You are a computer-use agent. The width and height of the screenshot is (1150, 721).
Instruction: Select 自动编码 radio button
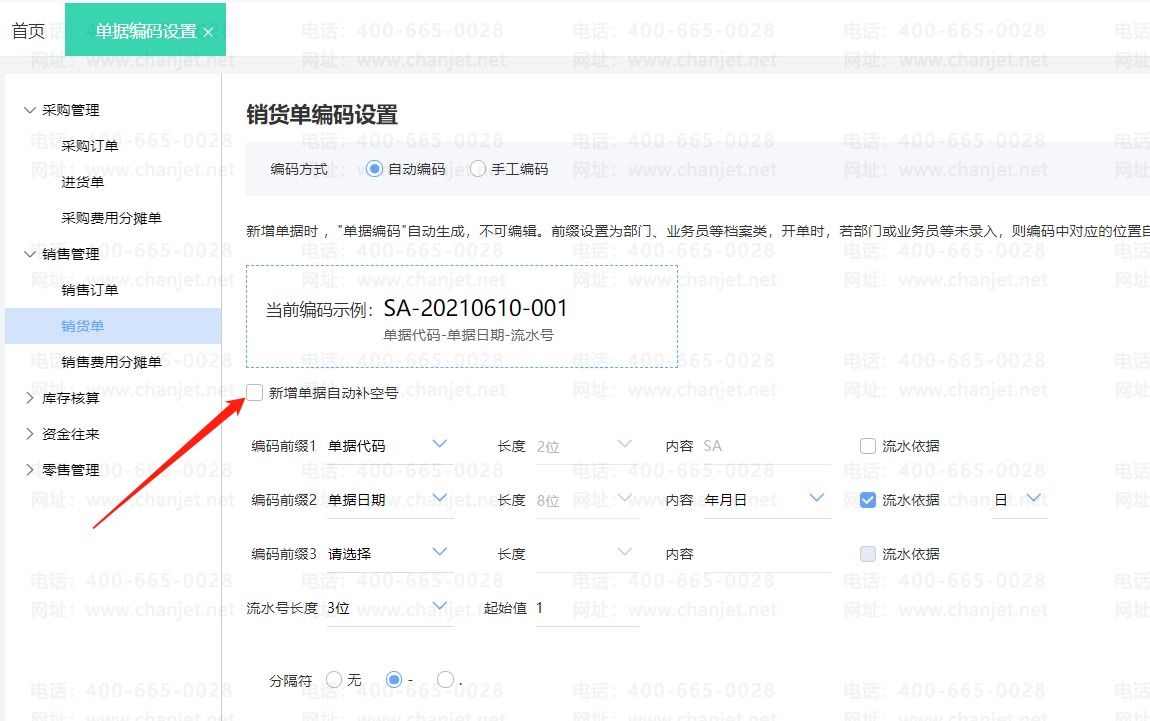375,169
